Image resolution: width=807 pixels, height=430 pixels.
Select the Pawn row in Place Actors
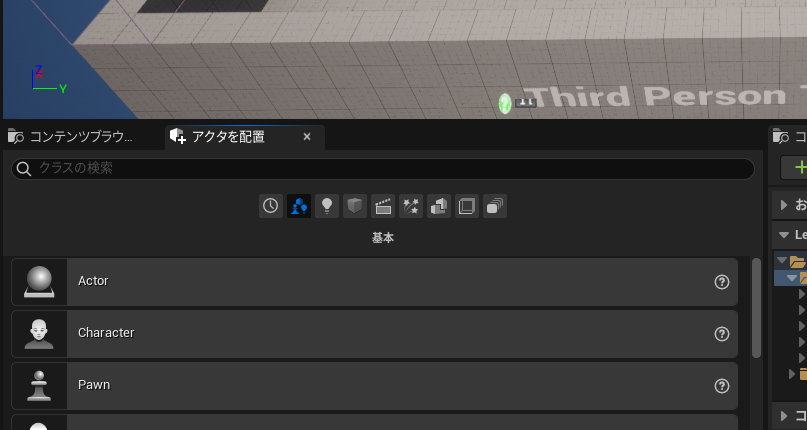click(x=375, y=386)
